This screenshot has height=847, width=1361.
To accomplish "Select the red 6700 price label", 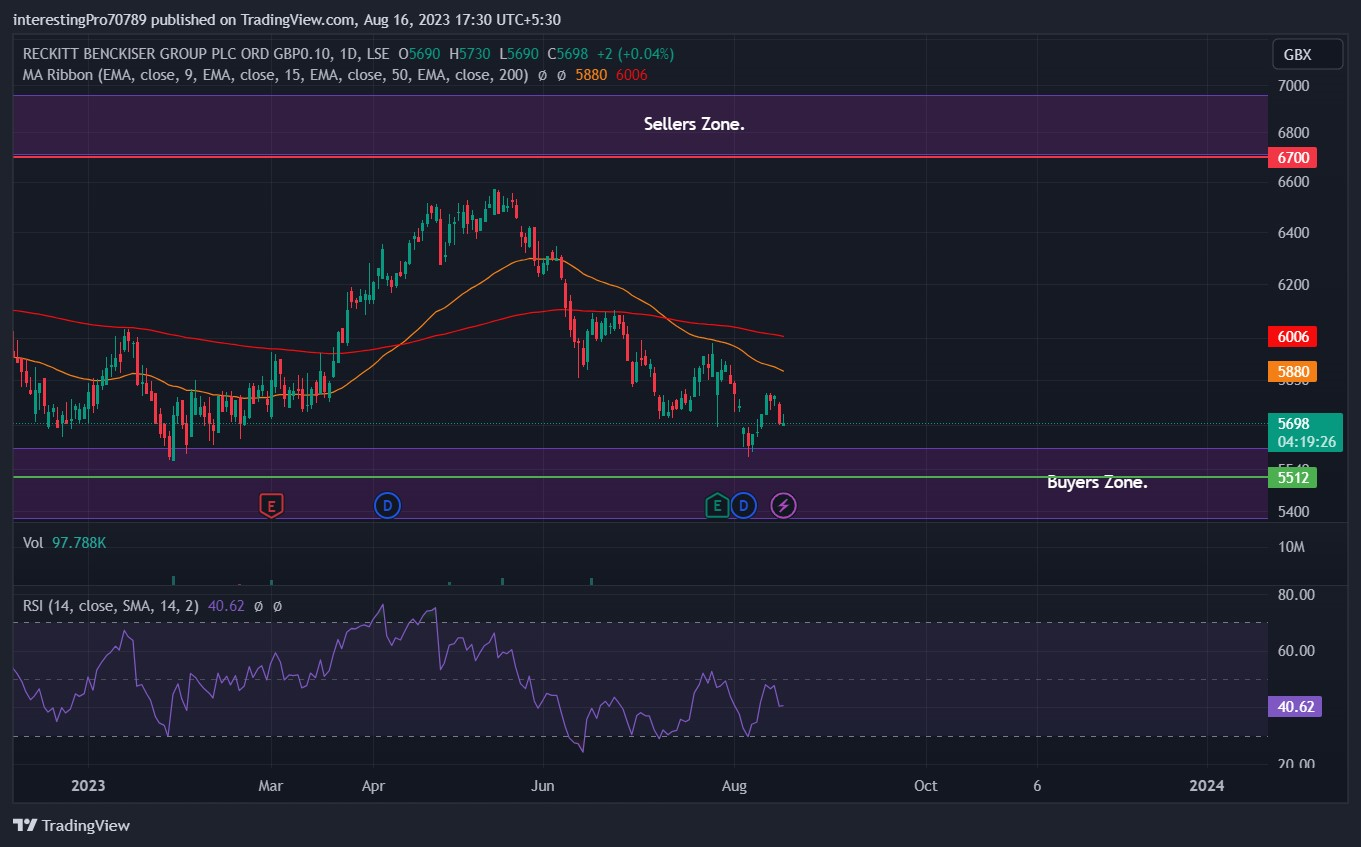I will pyautogui.click(x=1293, y=157).
